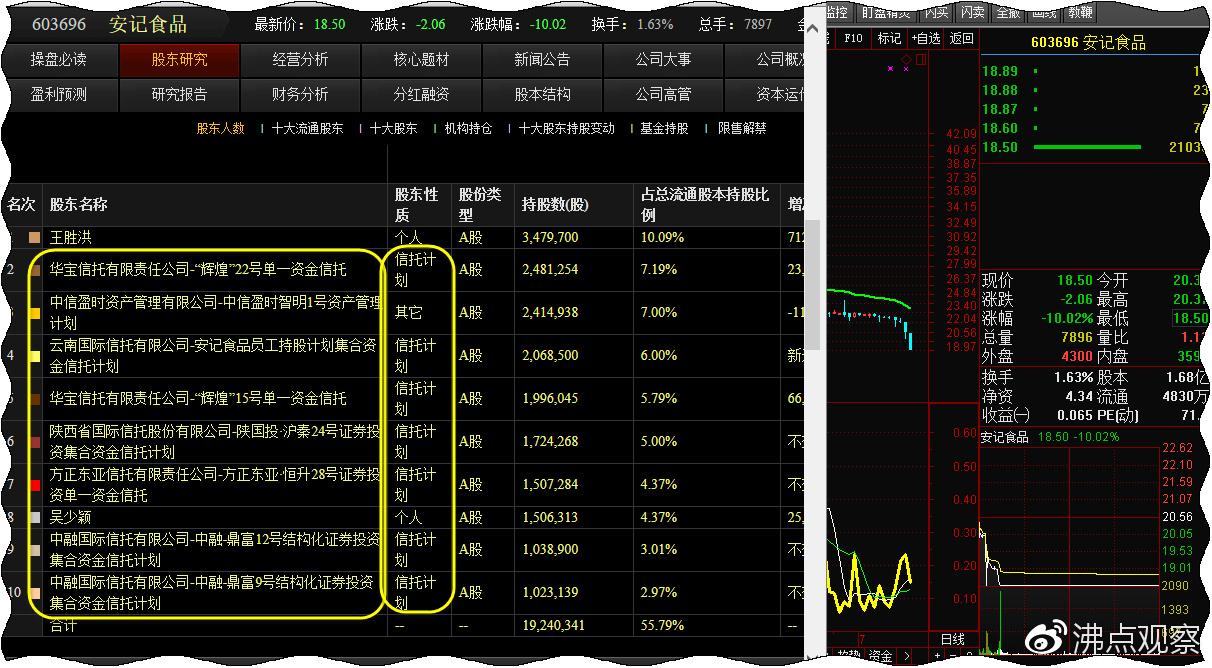The width and height of the screenshot is (1212, 668).
Task: Open the 资金 tab below the chart
Action: click(881, 657)
